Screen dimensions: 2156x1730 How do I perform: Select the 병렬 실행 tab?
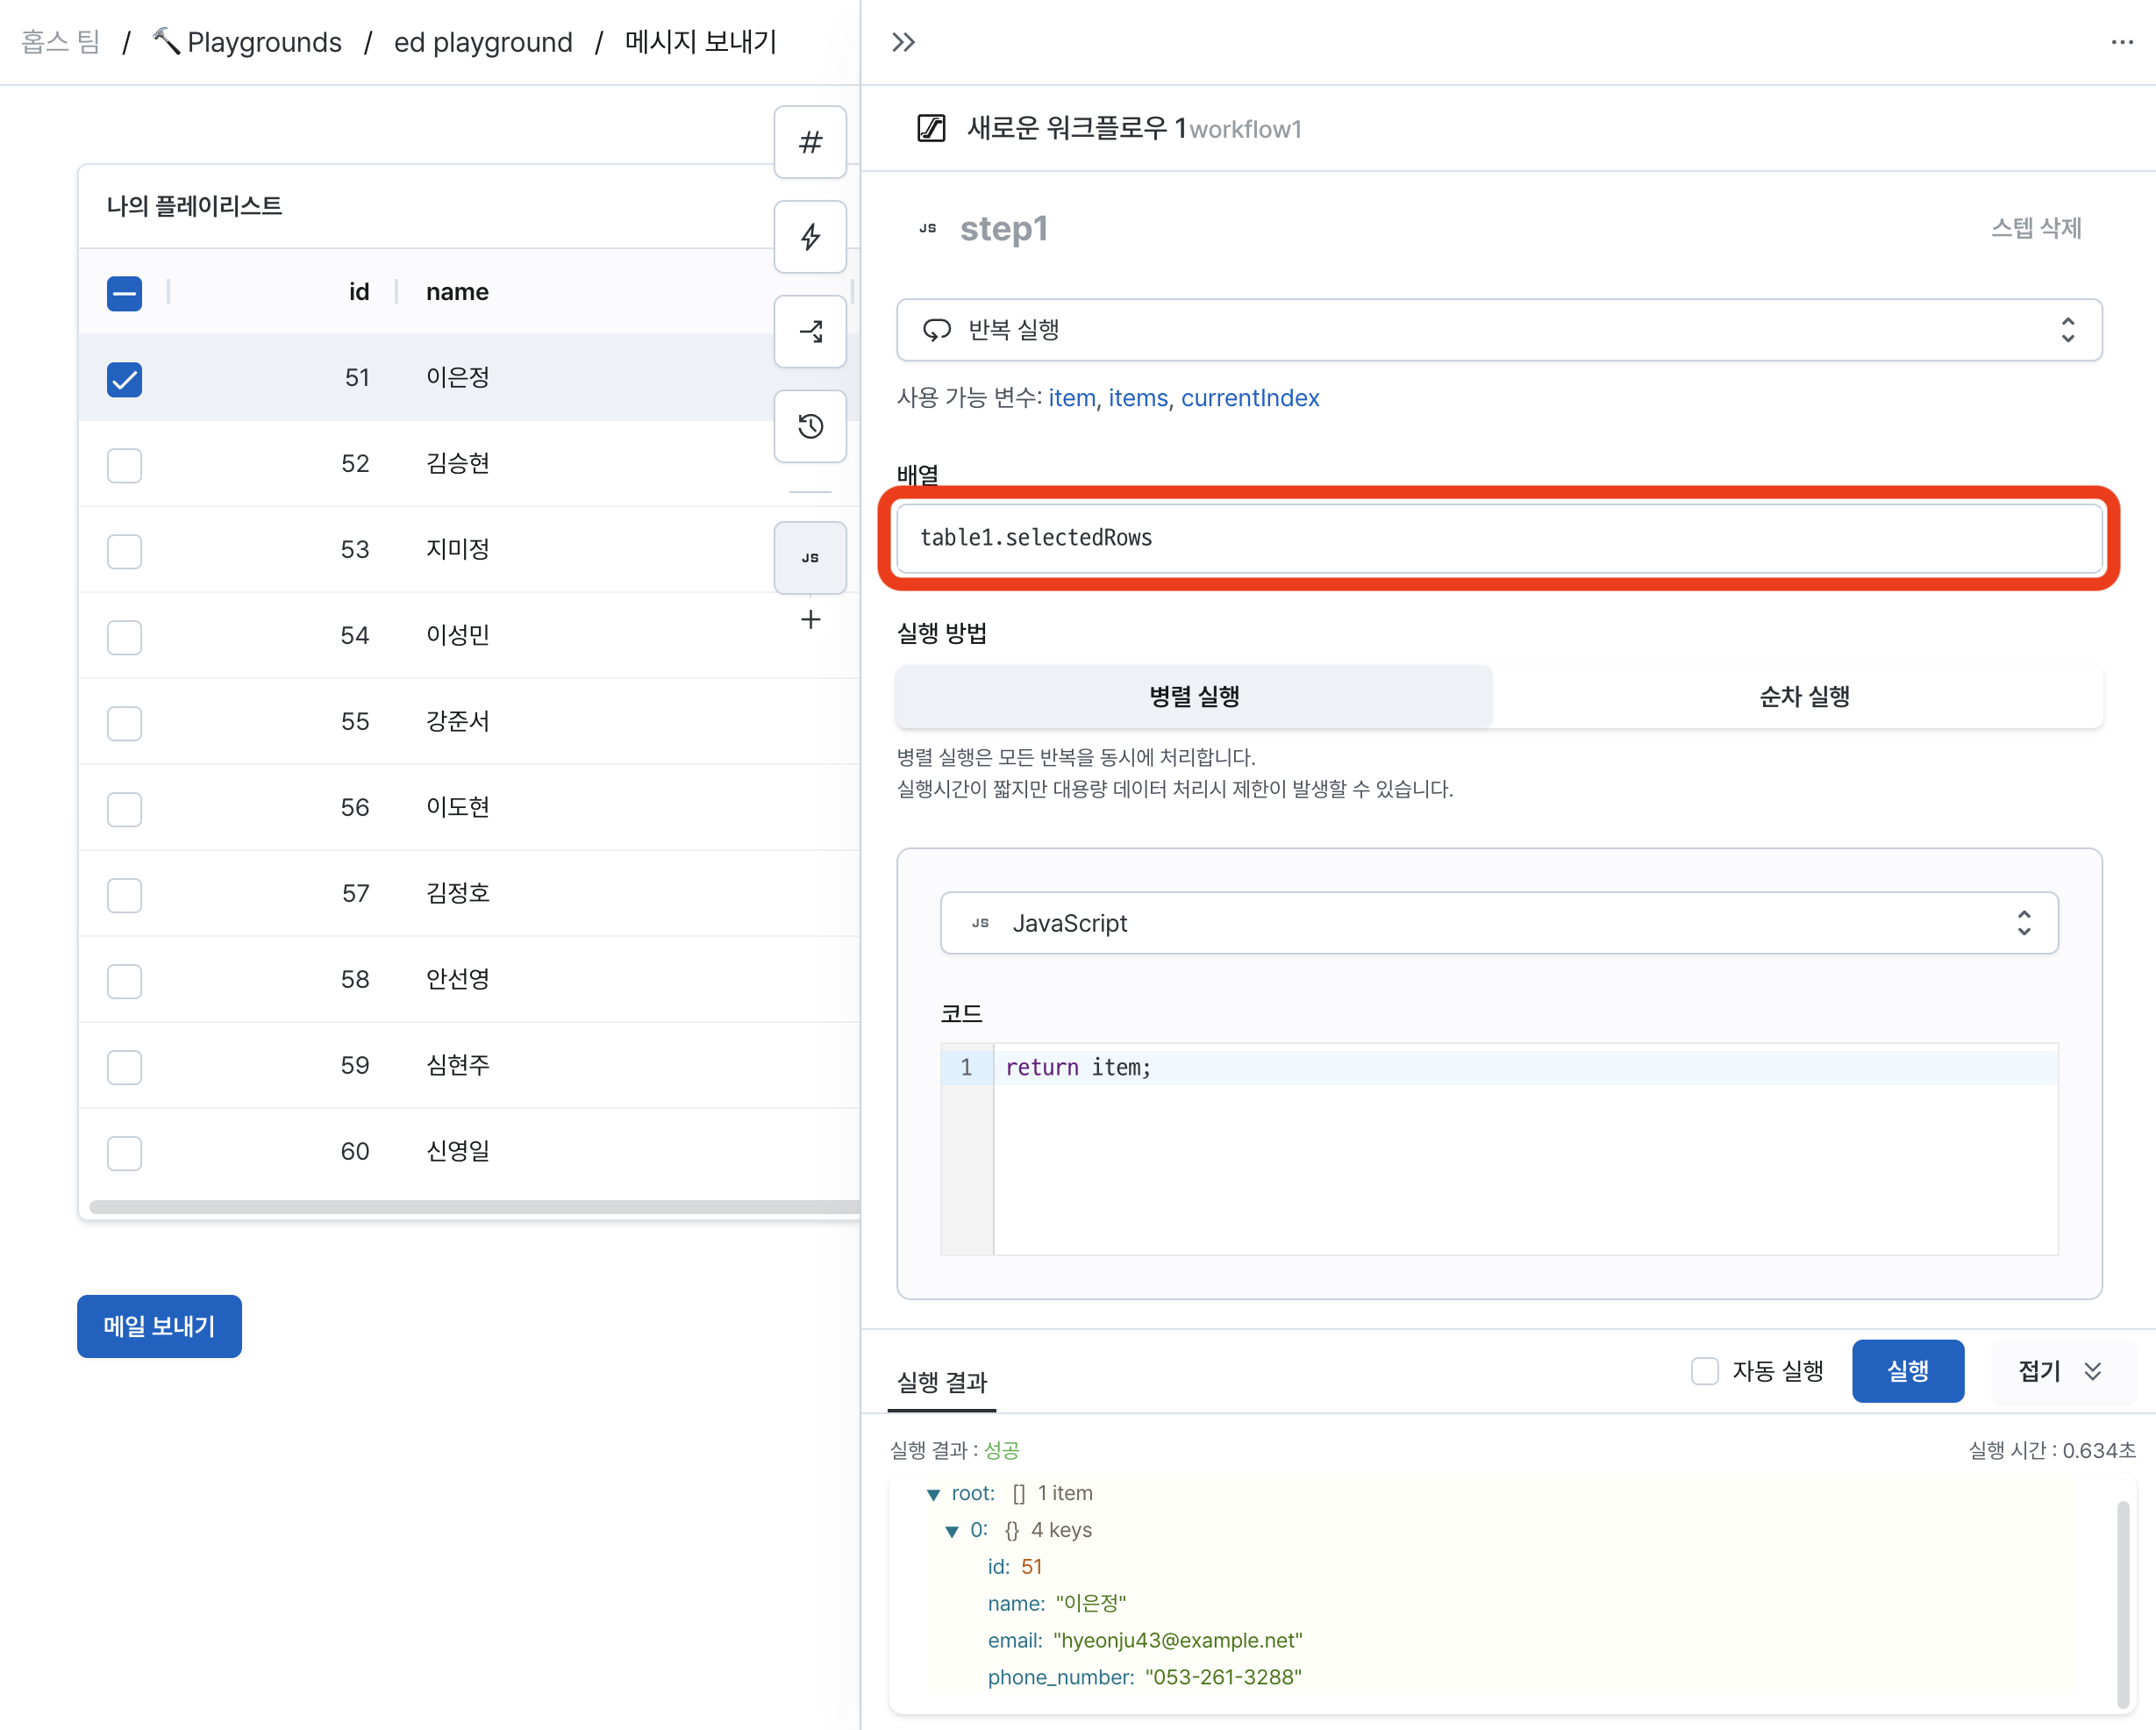[x=1194, y=696]
